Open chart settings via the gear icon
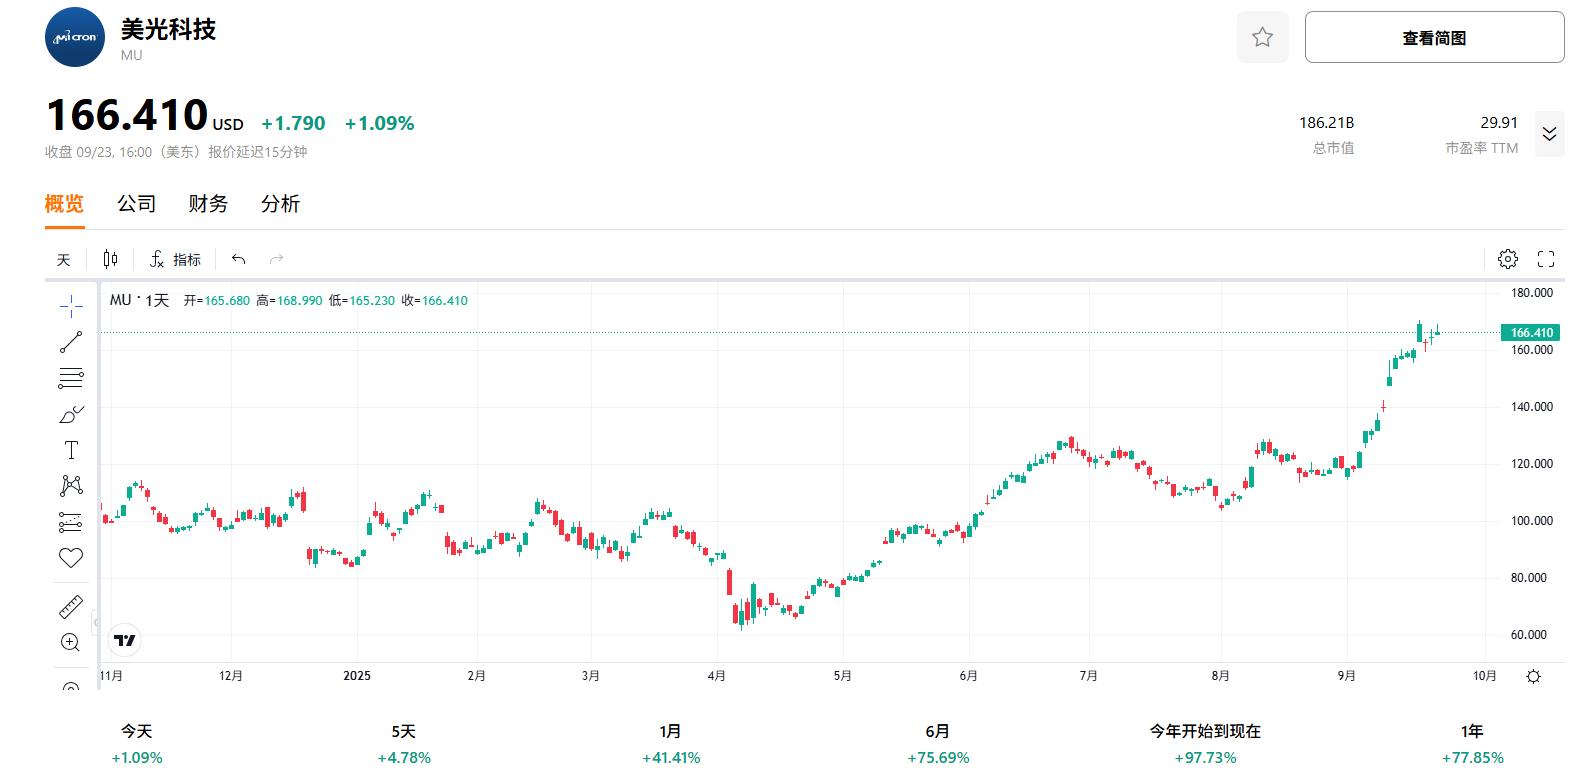This screenshot has height=772, width=1571. point(1508,258)
